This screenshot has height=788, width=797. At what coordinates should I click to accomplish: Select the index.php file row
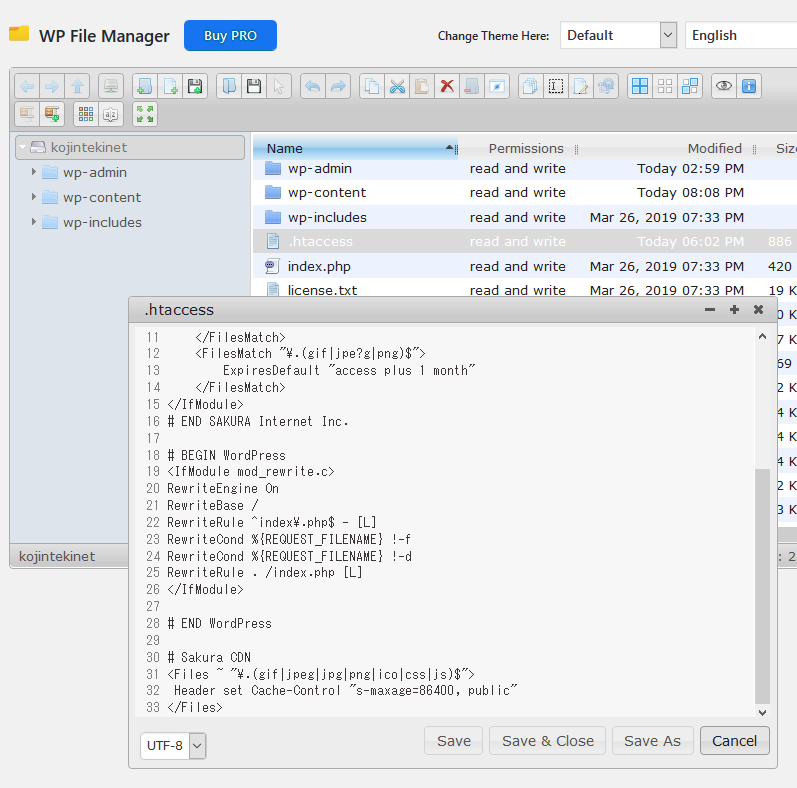coord(525,266)
